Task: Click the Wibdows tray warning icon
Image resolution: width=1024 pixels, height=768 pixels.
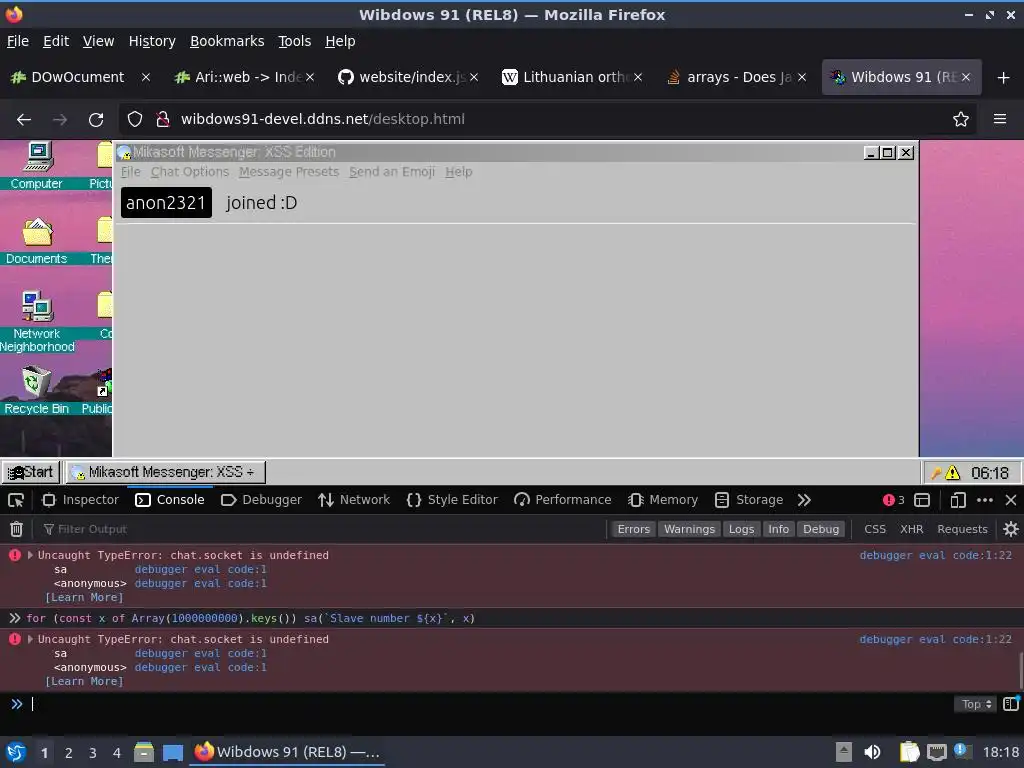Action: pos(953,473)
